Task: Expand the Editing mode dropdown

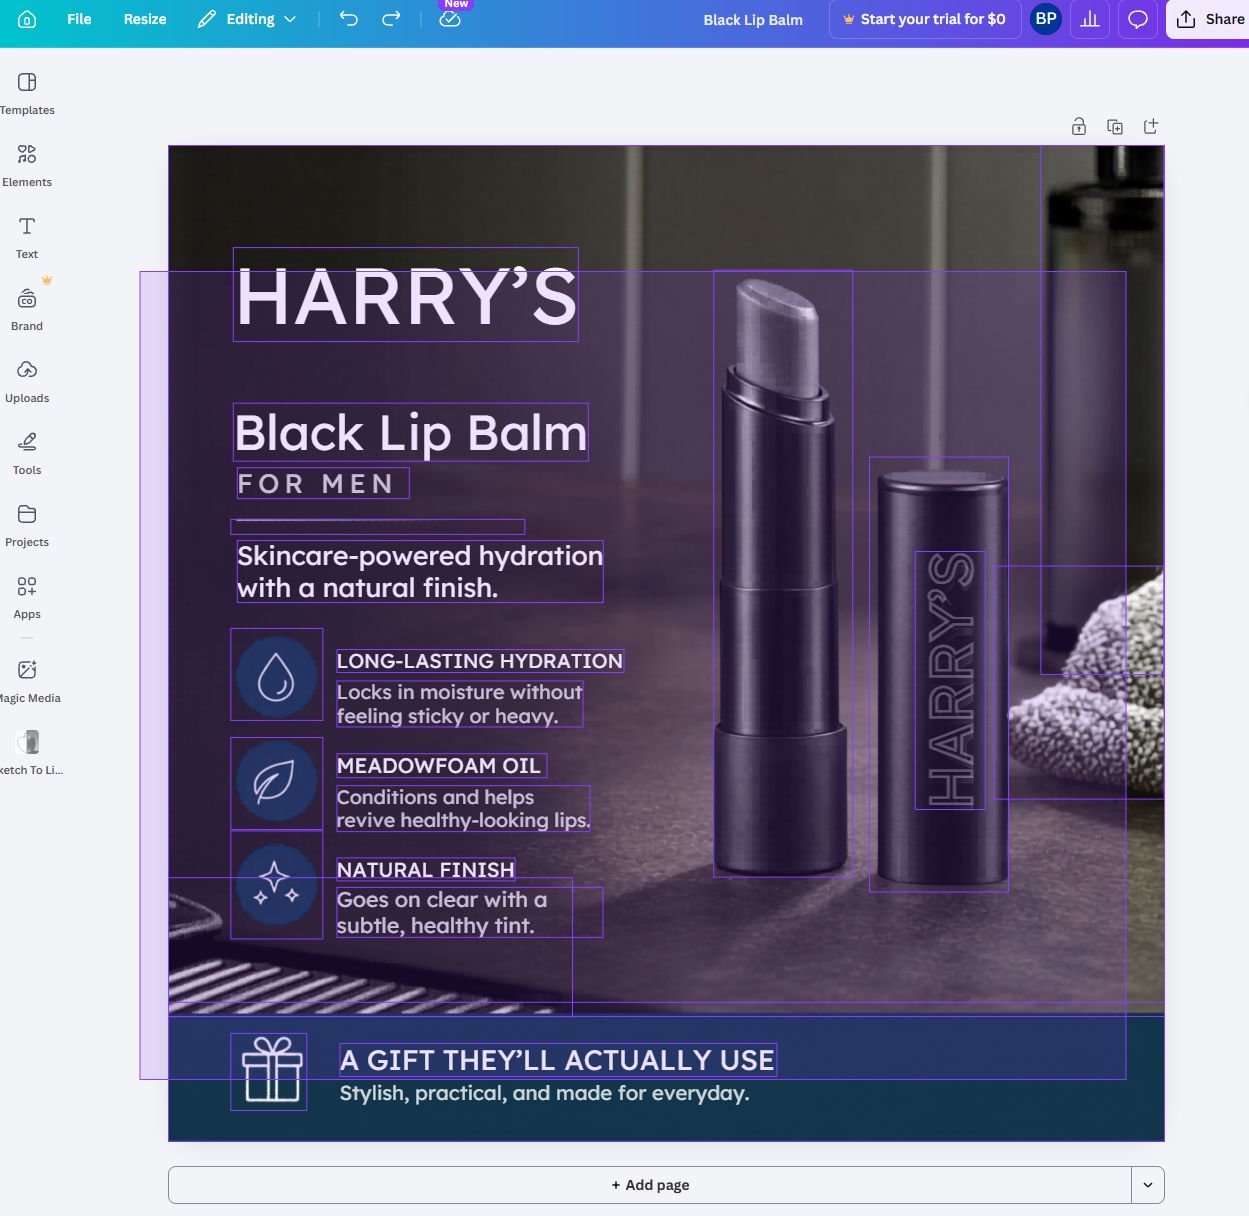Action: [x=290, y=19]
